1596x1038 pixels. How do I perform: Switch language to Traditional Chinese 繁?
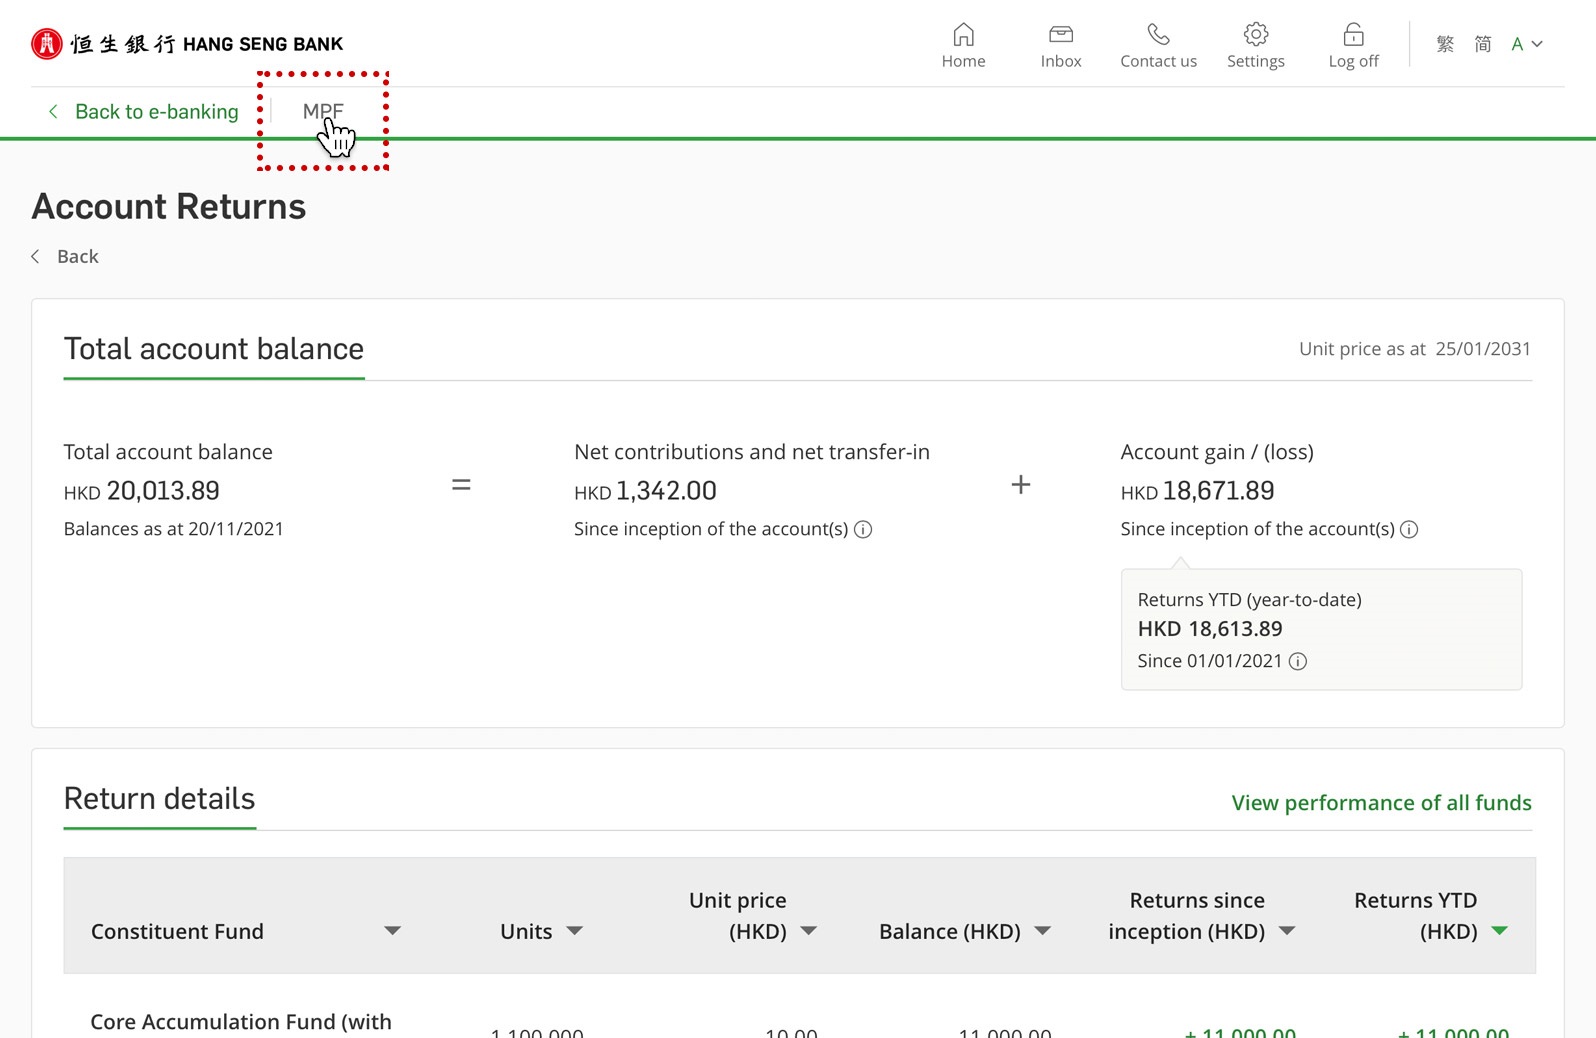(1445, 44)
